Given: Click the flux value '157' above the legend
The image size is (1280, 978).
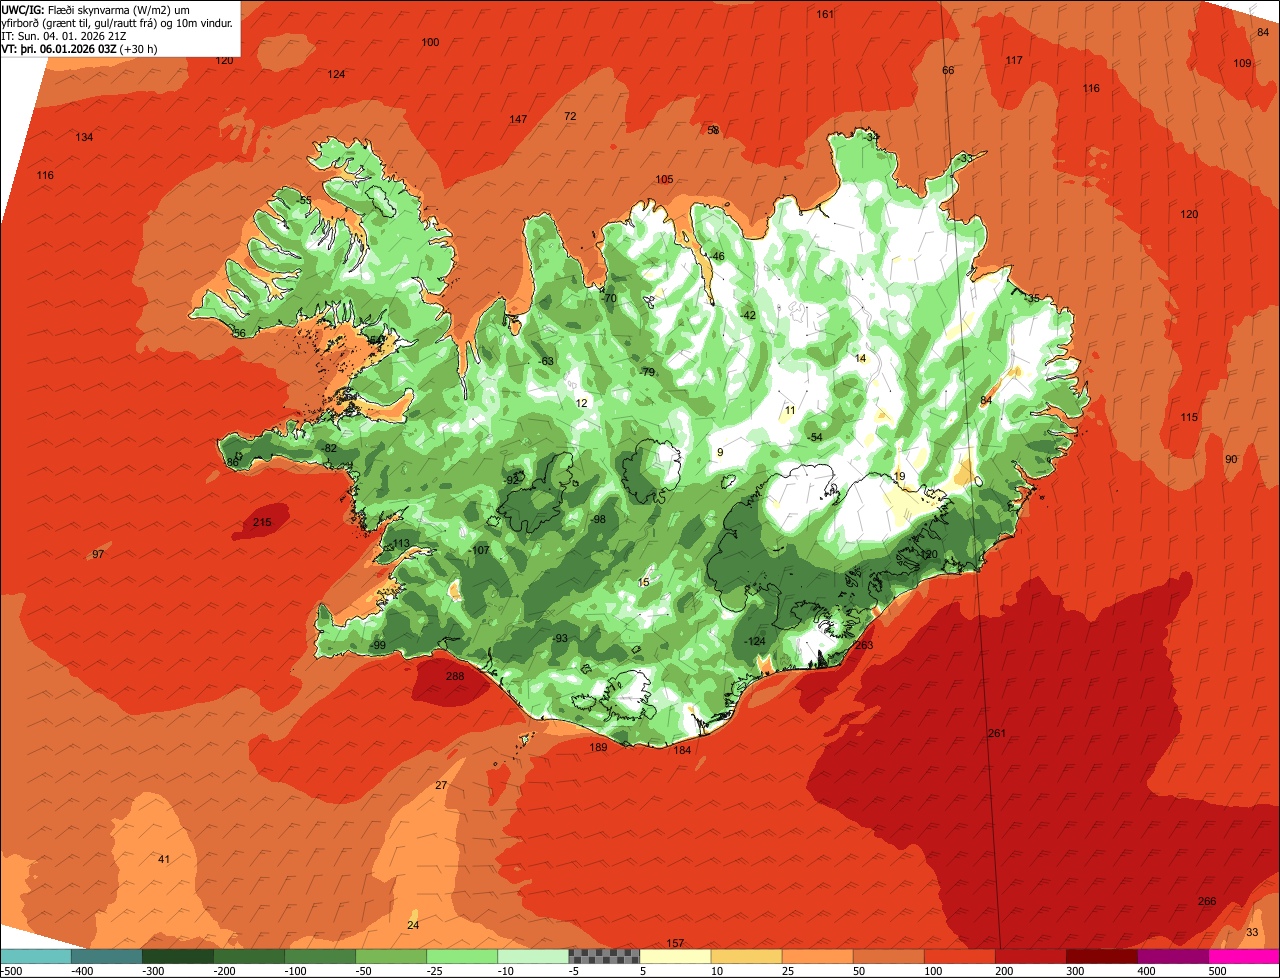Looking at the screenshot, I should 675,944.
